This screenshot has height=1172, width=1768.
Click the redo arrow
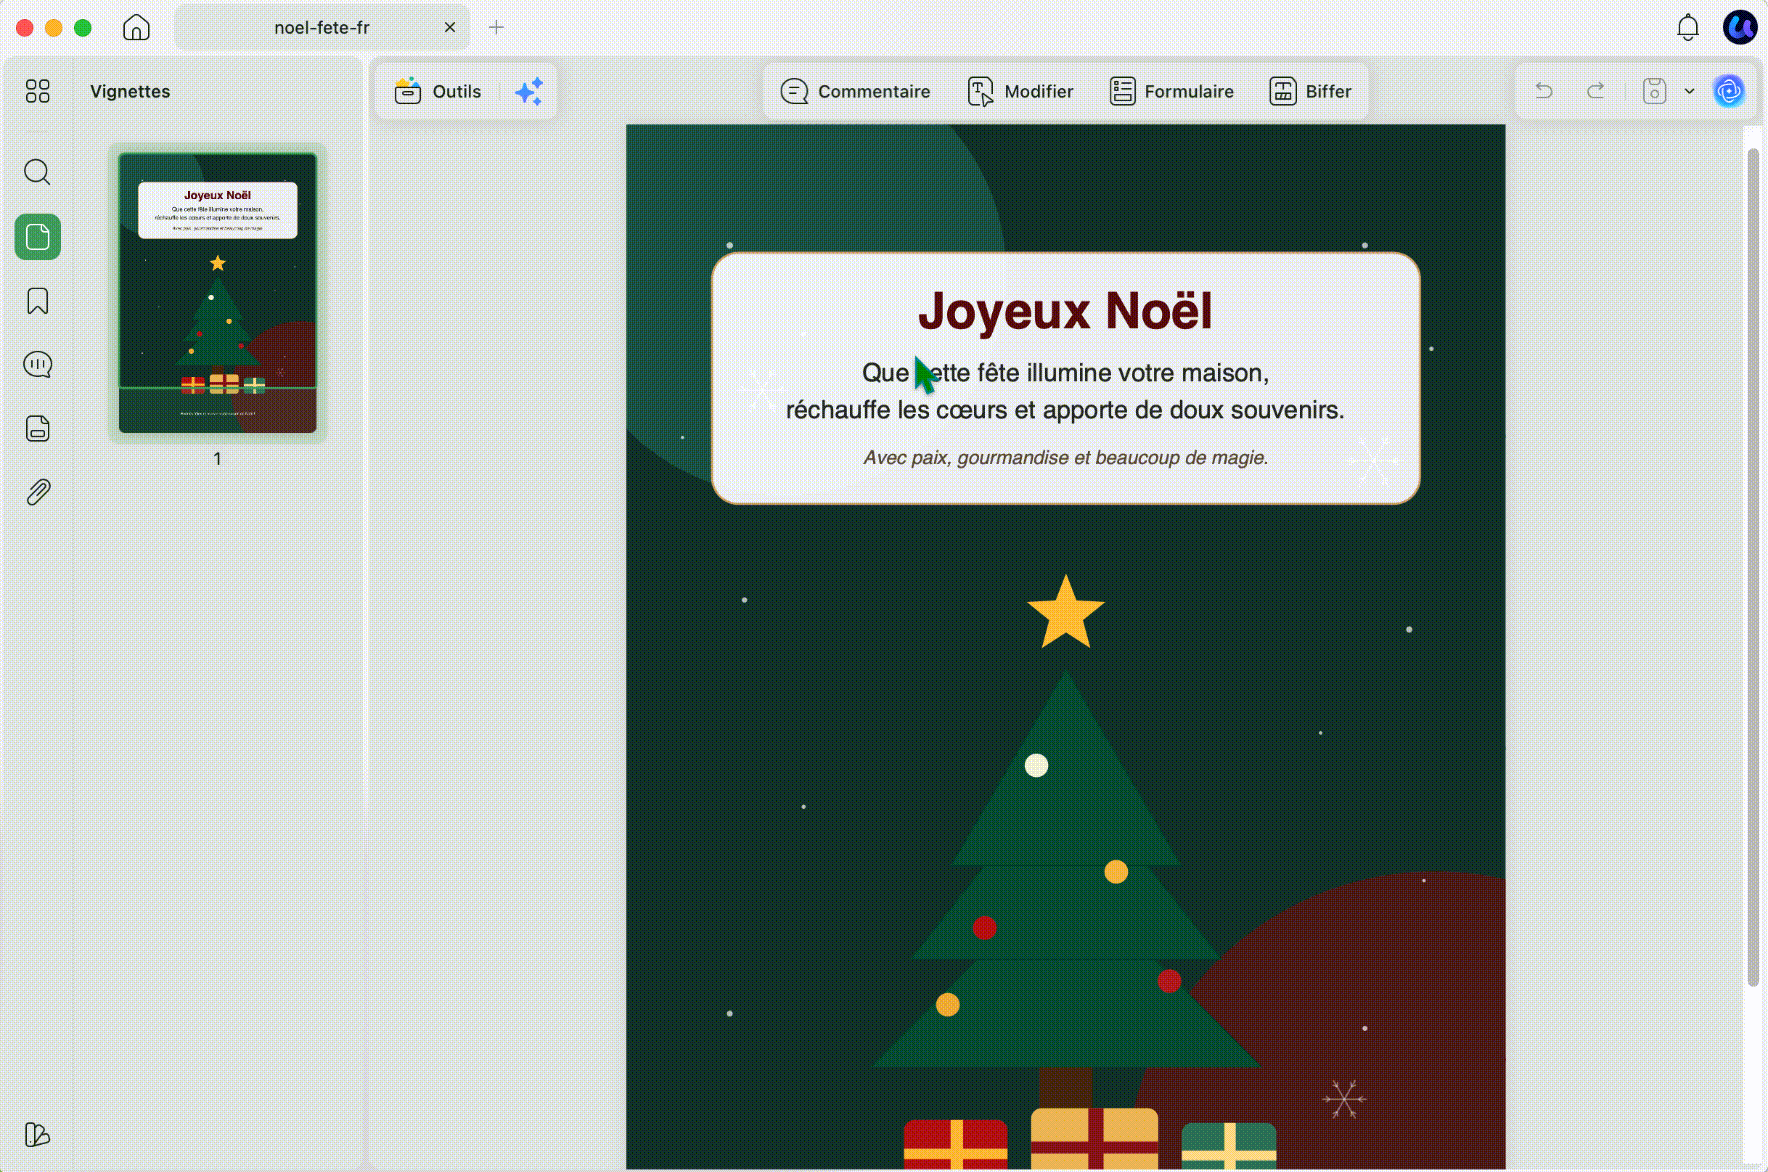tap(1596, 91)
